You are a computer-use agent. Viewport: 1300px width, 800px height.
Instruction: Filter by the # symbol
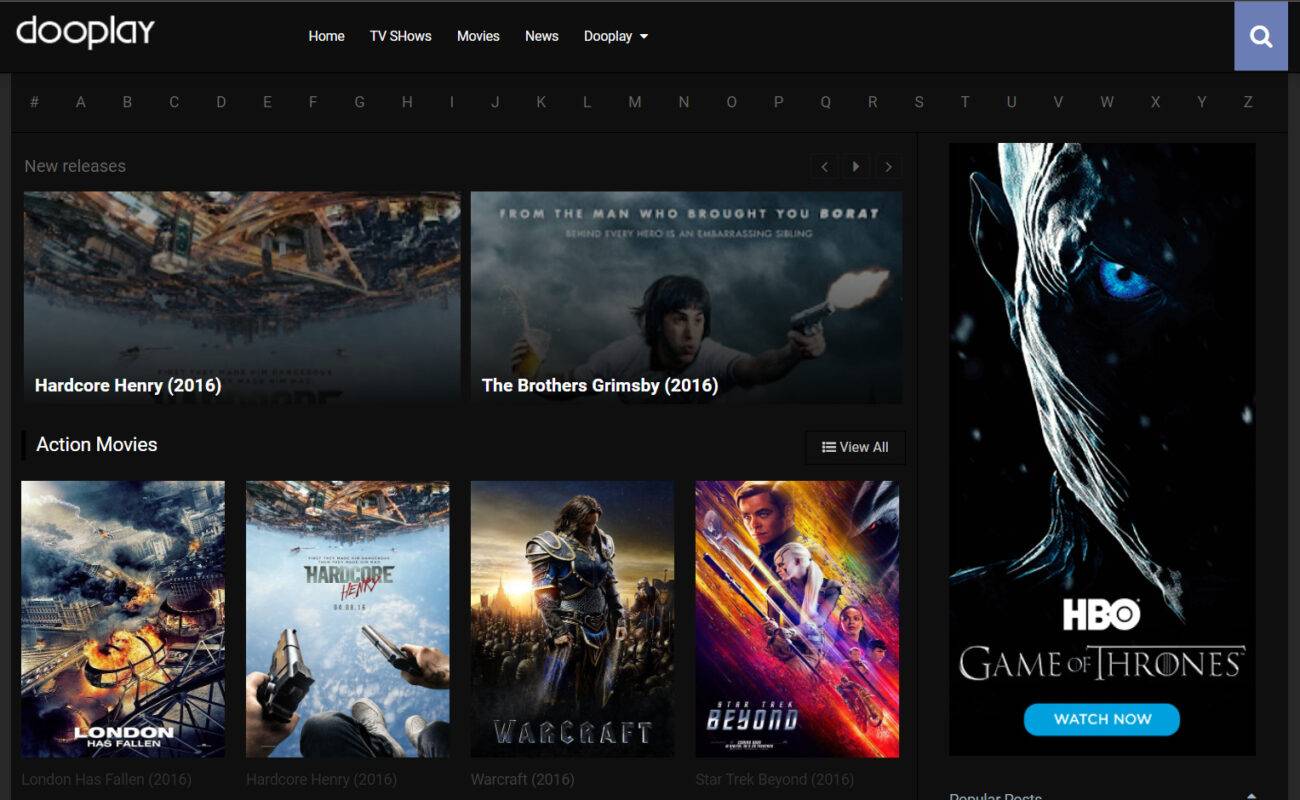pos(34,102)
